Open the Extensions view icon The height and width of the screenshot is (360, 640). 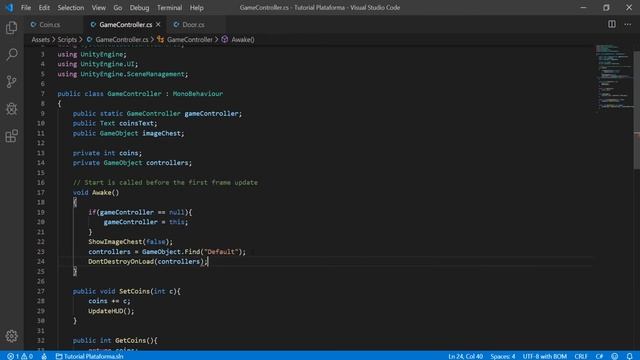(11, 136)
